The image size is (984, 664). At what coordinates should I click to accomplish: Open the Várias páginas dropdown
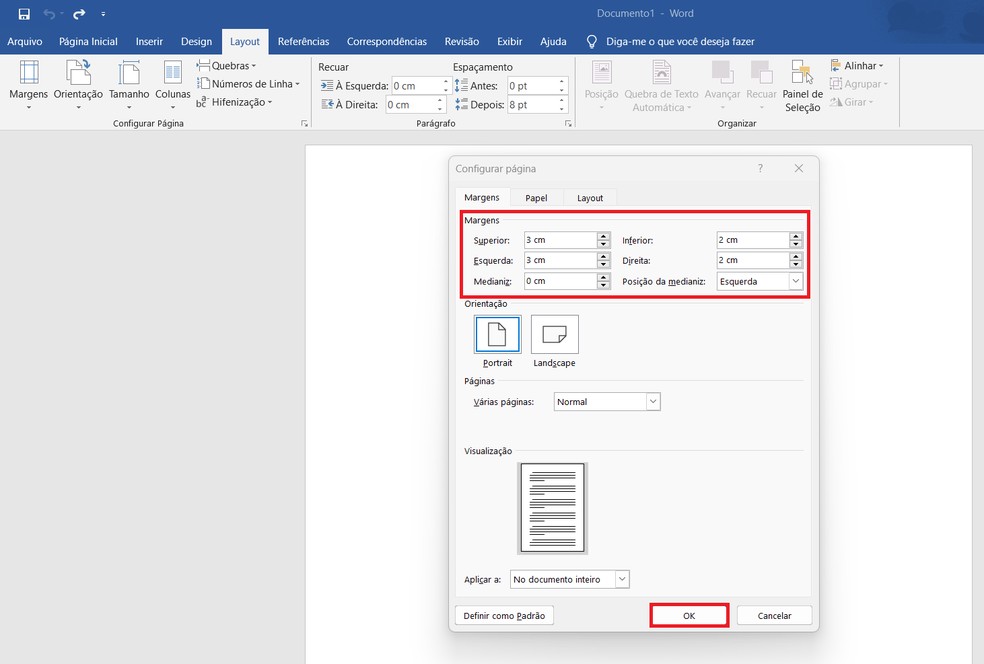click(655, 401)
